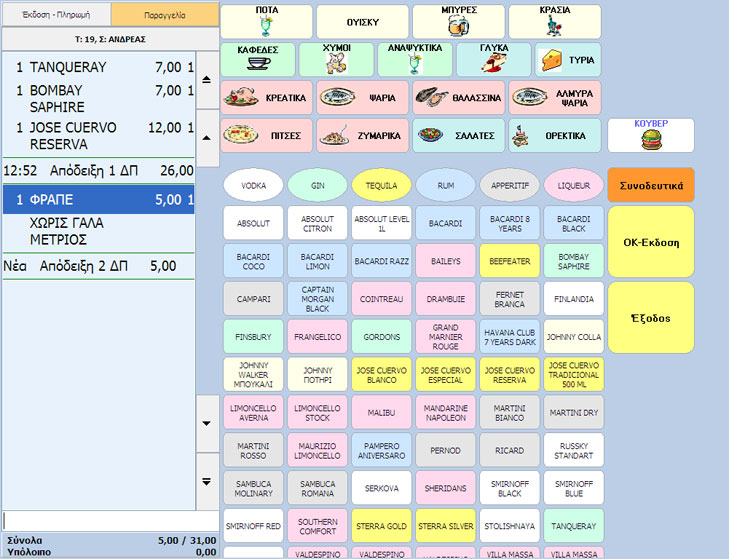Jump to top of order list
Viewport: 729px width, 559px height.
206,78
